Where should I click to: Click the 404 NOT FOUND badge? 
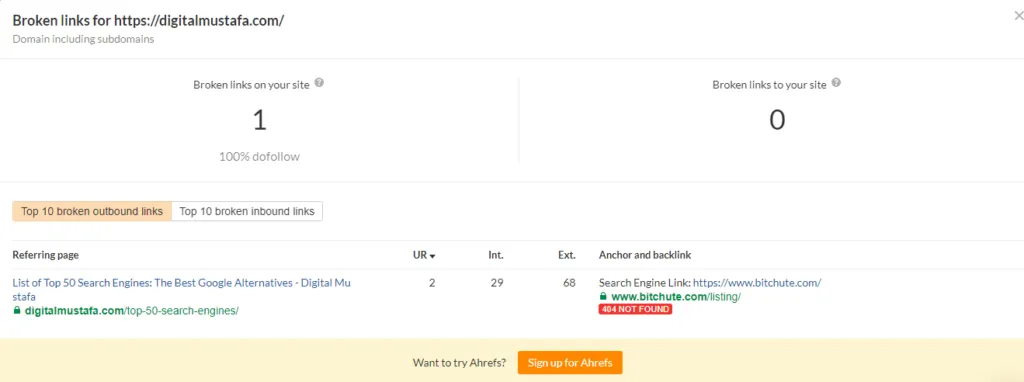(x=635, y=309)
